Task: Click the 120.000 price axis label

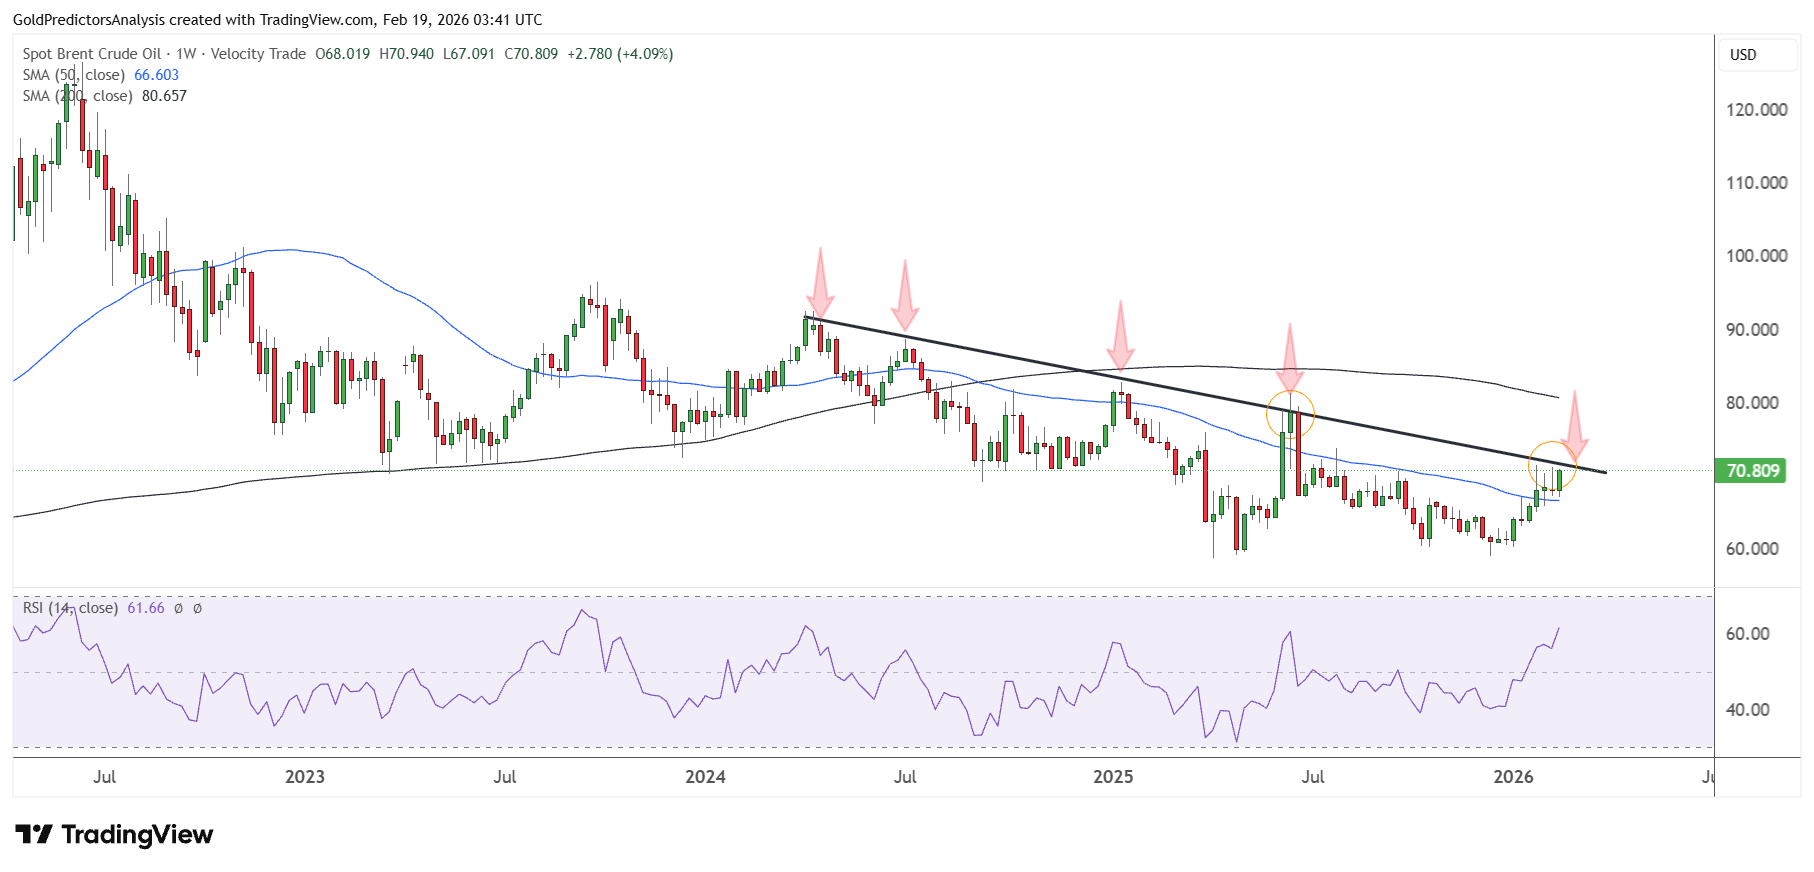Action: point(1757,110)
